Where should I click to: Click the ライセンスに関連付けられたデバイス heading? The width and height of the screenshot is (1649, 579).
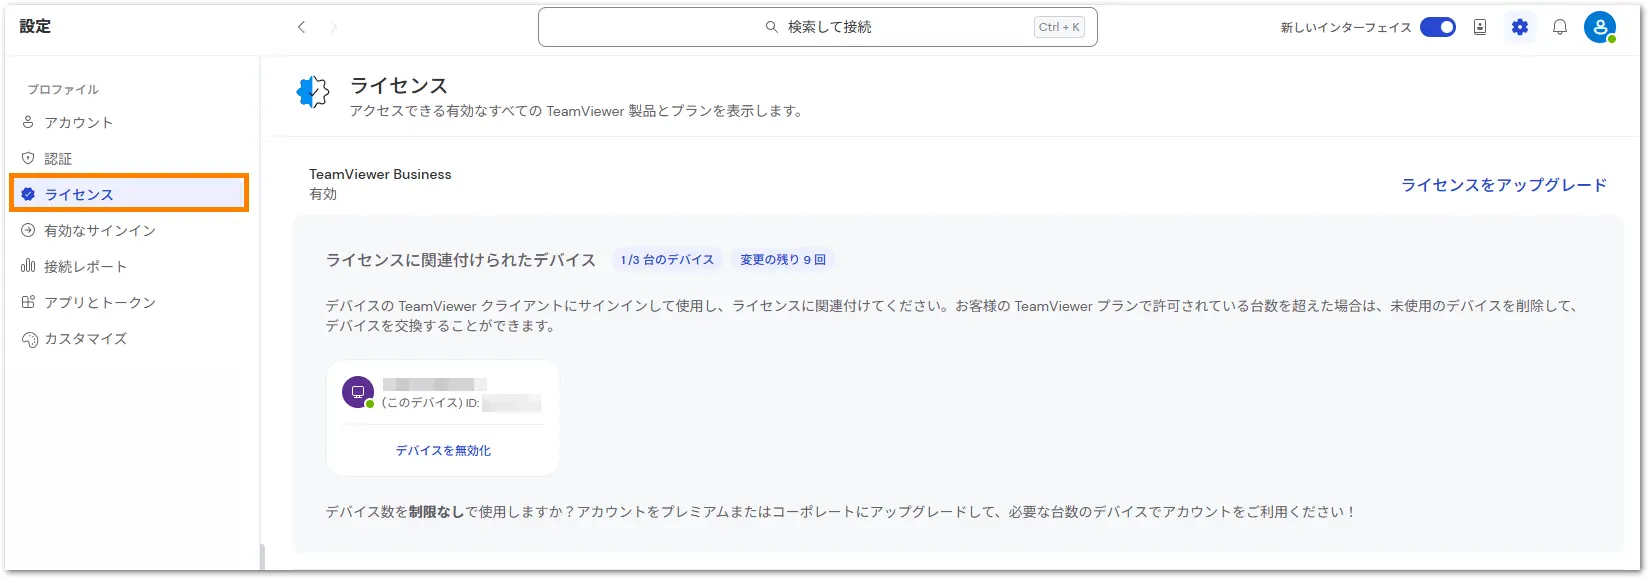461,260
